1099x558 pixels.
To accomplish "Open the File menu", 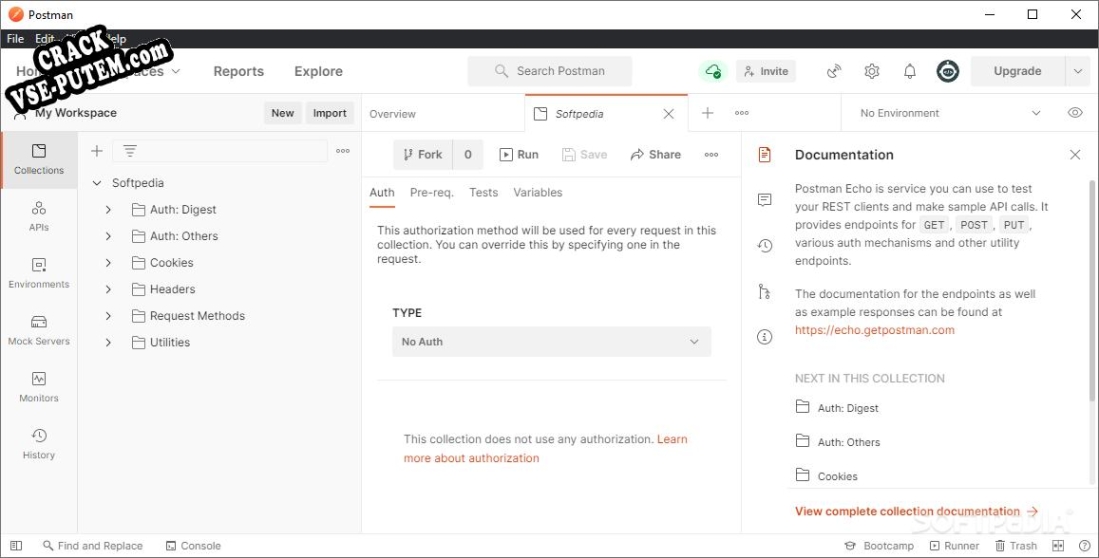I will (15, 39).
